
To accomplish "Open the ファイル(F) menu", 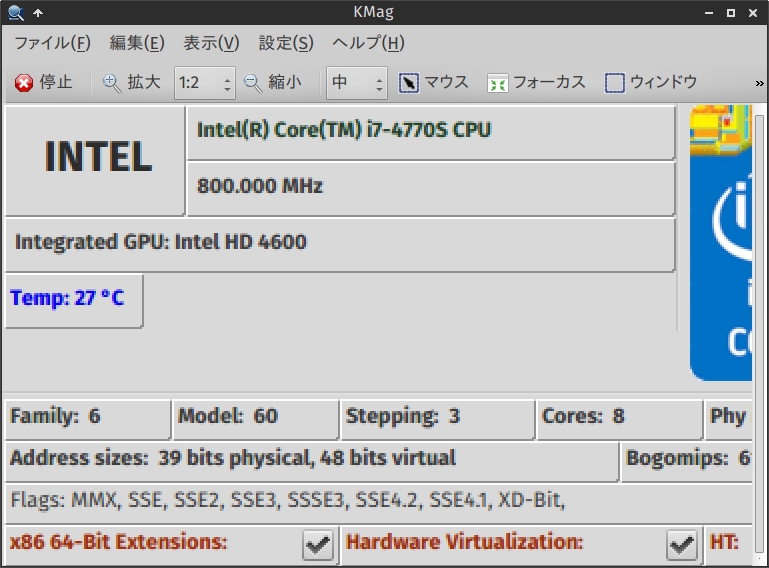I will (52, 43).
